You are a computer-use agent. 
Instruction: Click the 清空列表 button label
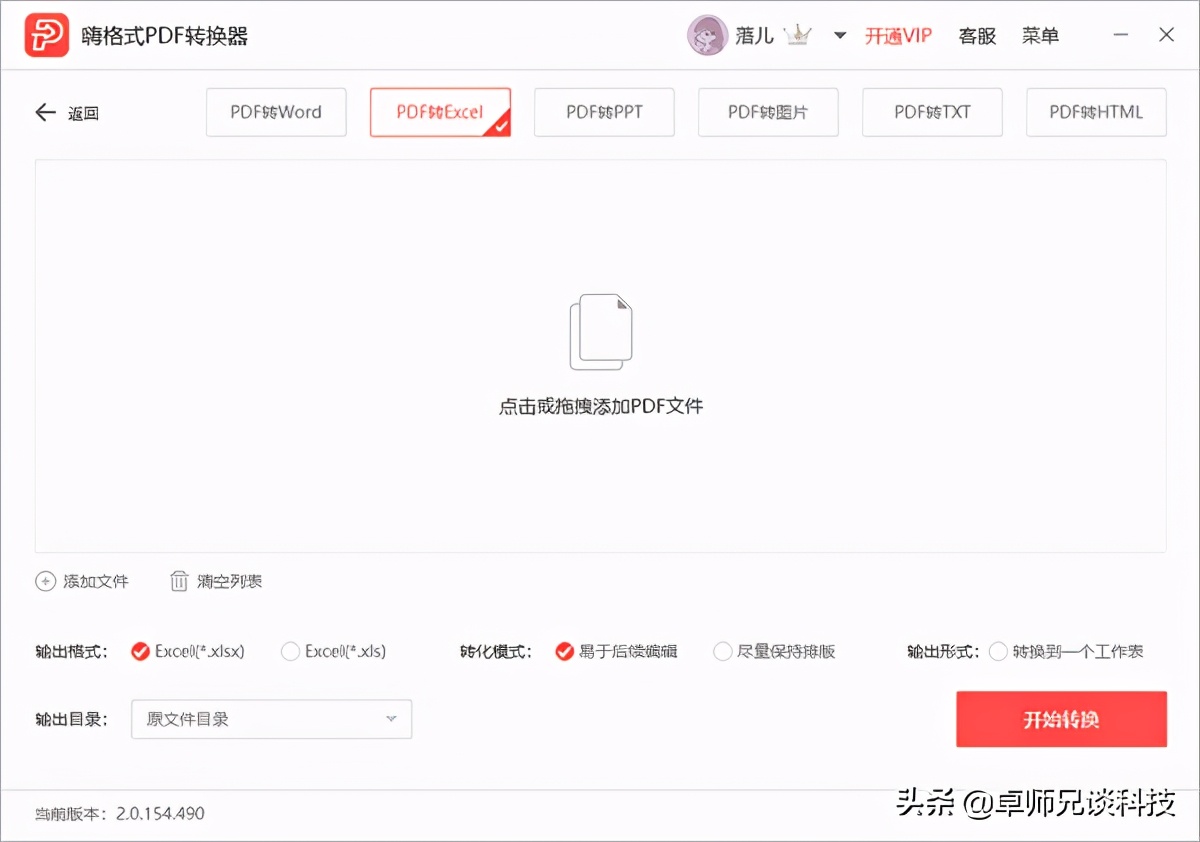click(x=230, y=581)
